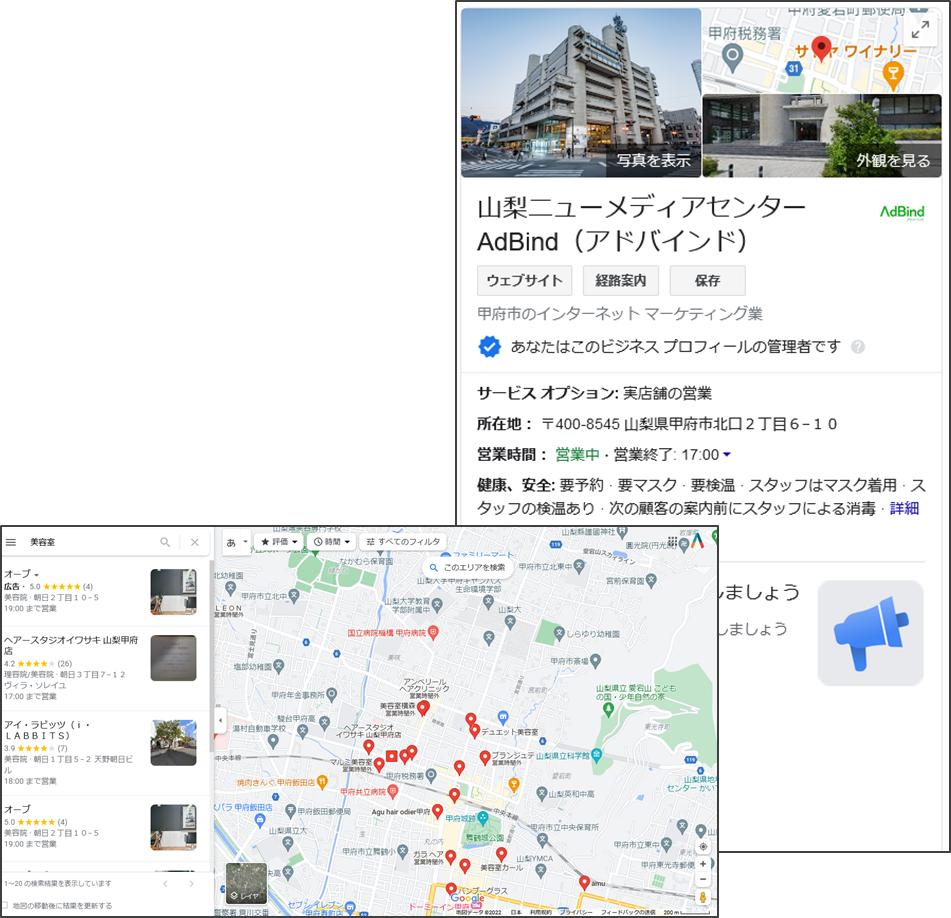Click the ガラ ヘア map pin
The image size is (951, 918).
[450, 857]
